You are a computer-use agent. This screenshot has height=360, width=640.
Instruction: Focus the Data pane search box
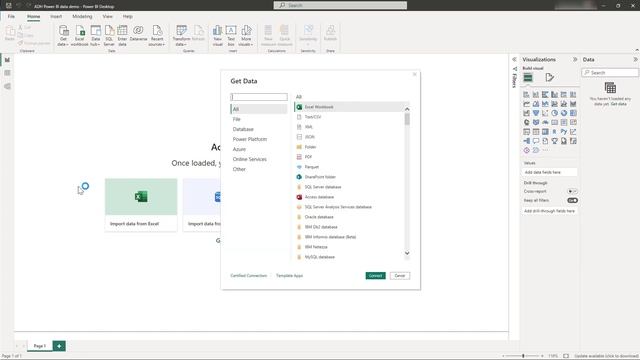coord(610,73)
